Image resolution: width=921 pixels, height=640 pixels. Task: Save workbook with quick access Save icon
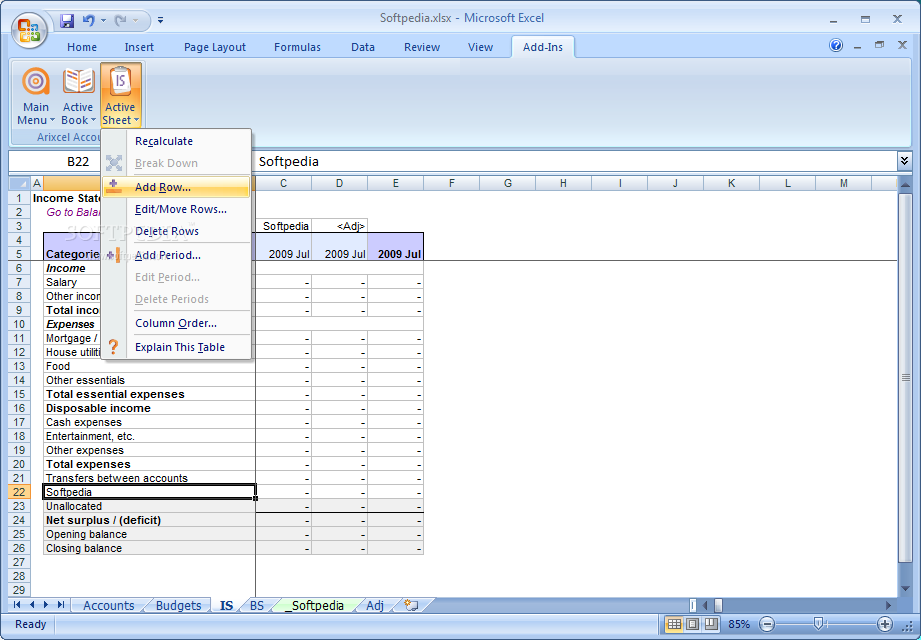[x=67, y=21]
